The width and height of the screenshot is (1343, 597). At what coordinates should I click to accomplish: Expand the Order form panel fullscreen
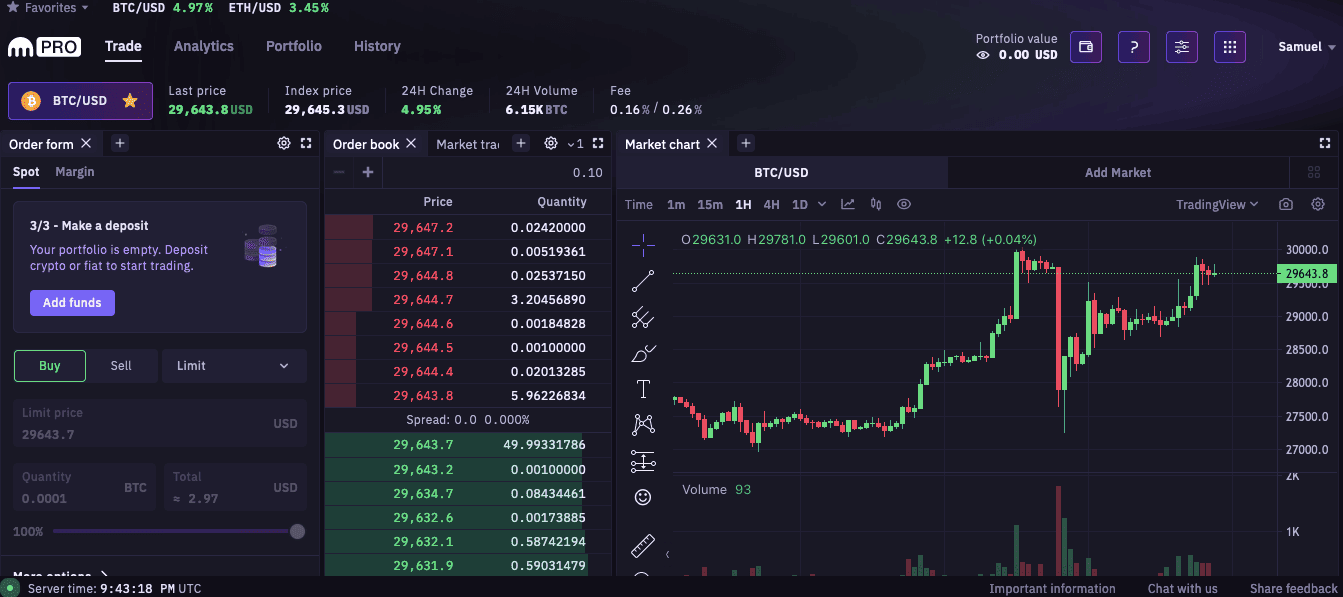(306, 144)
